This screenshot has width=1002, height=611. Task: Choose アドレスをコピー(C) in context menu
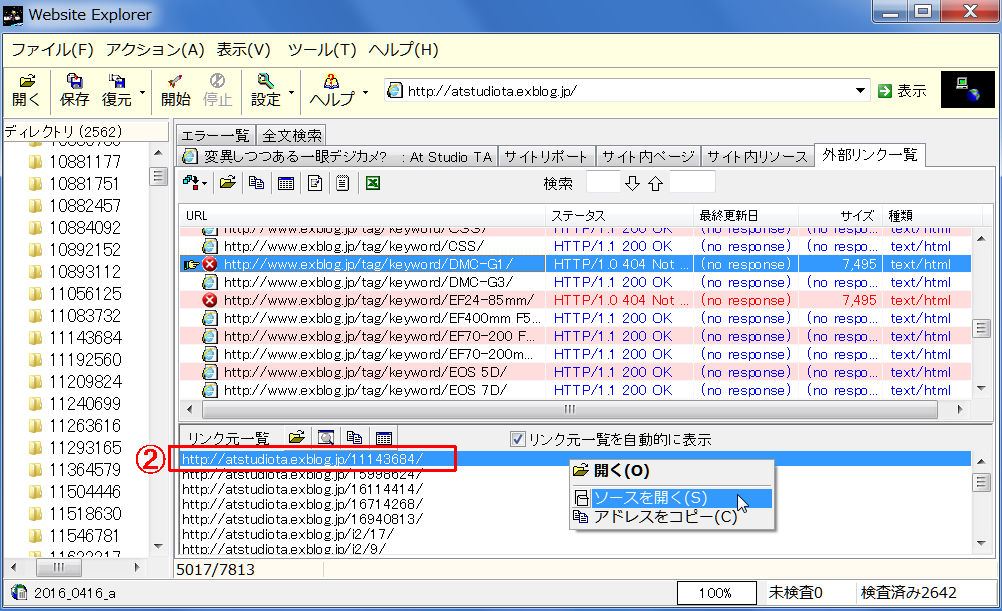(x=671, y=516)
